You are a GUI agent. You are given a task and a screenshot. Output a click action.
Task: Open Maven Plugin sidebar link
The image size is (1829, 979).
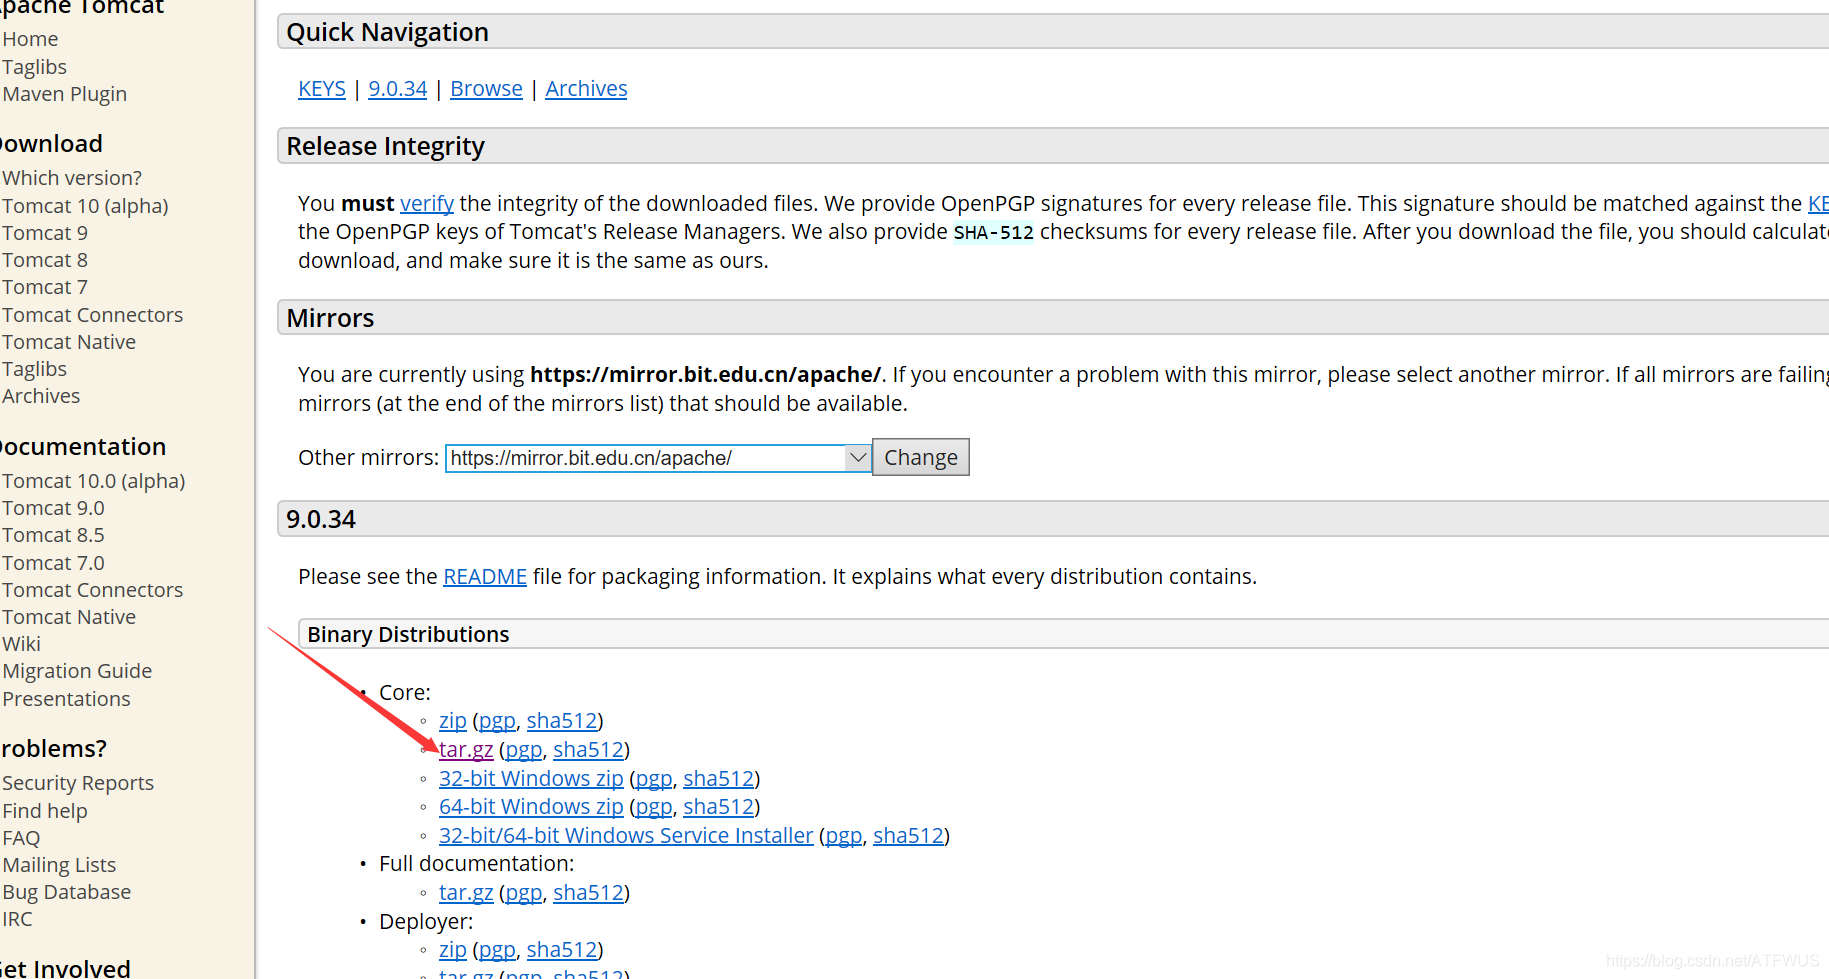[64, 94]
